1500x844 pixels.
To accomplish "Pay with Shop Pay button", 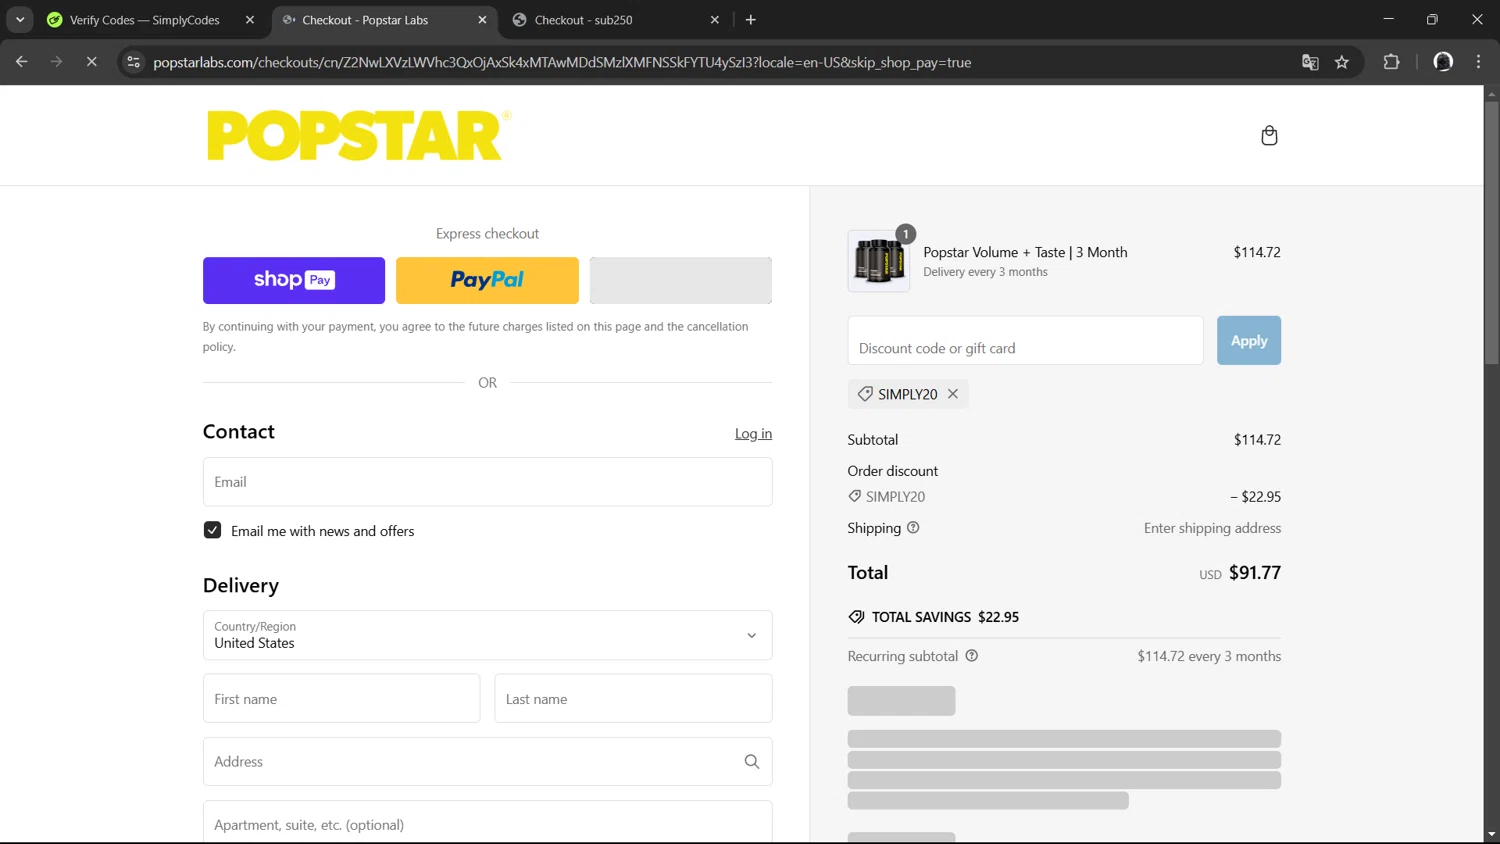I will [x=294, y=280].
